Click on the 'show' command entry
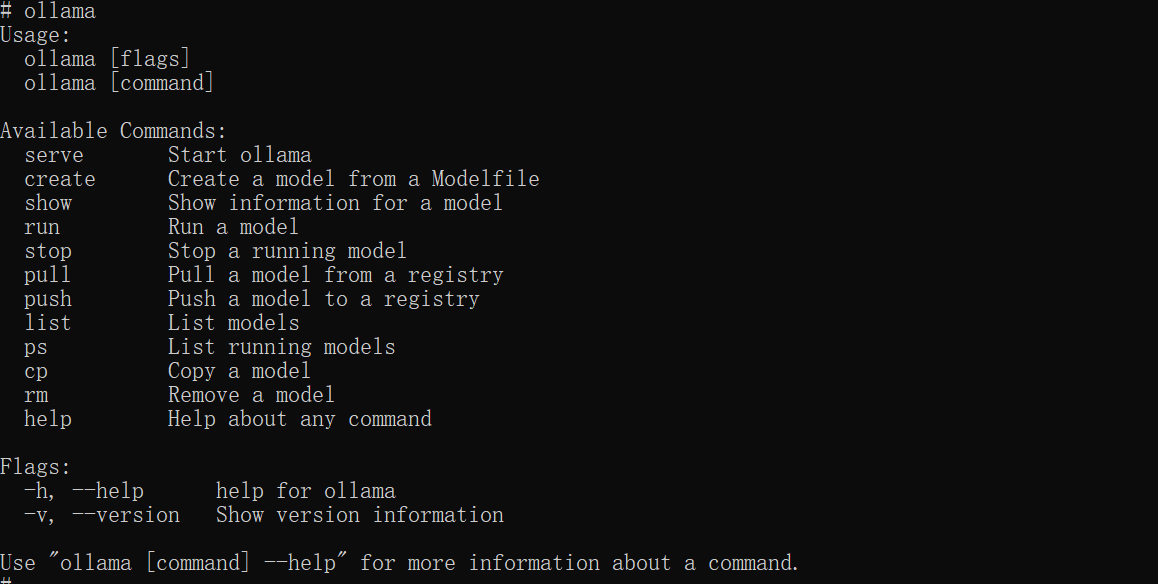1158x584 pixels. tap(48, 203)
